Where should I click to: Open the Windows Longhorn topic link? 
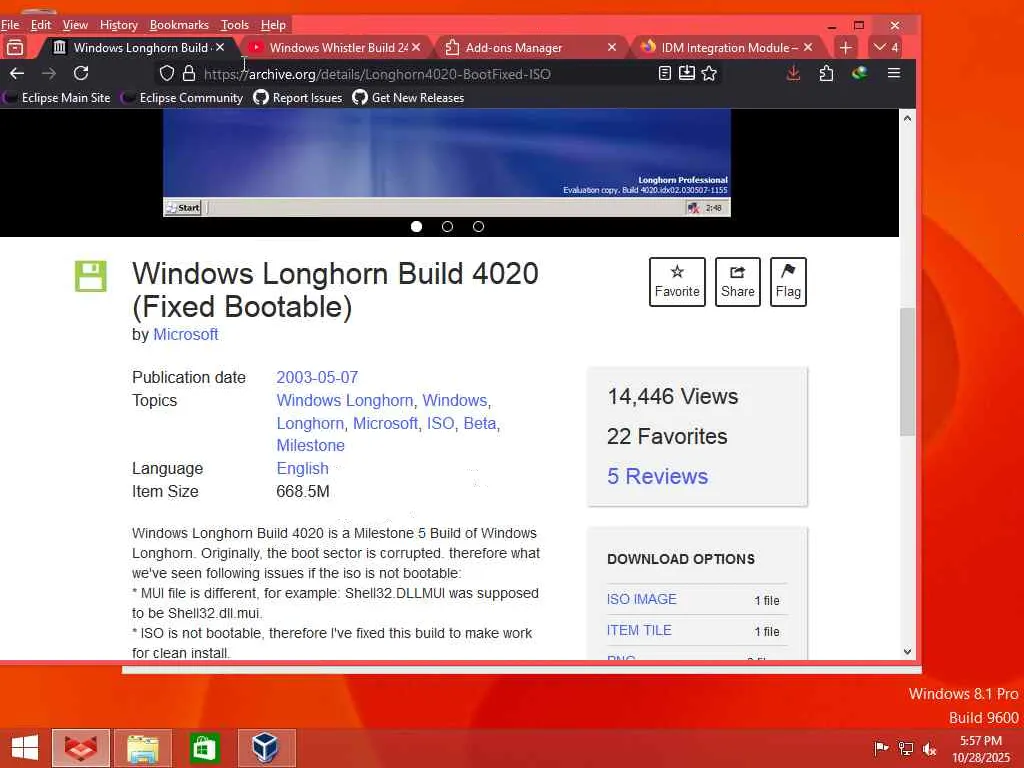pos(345,400)
